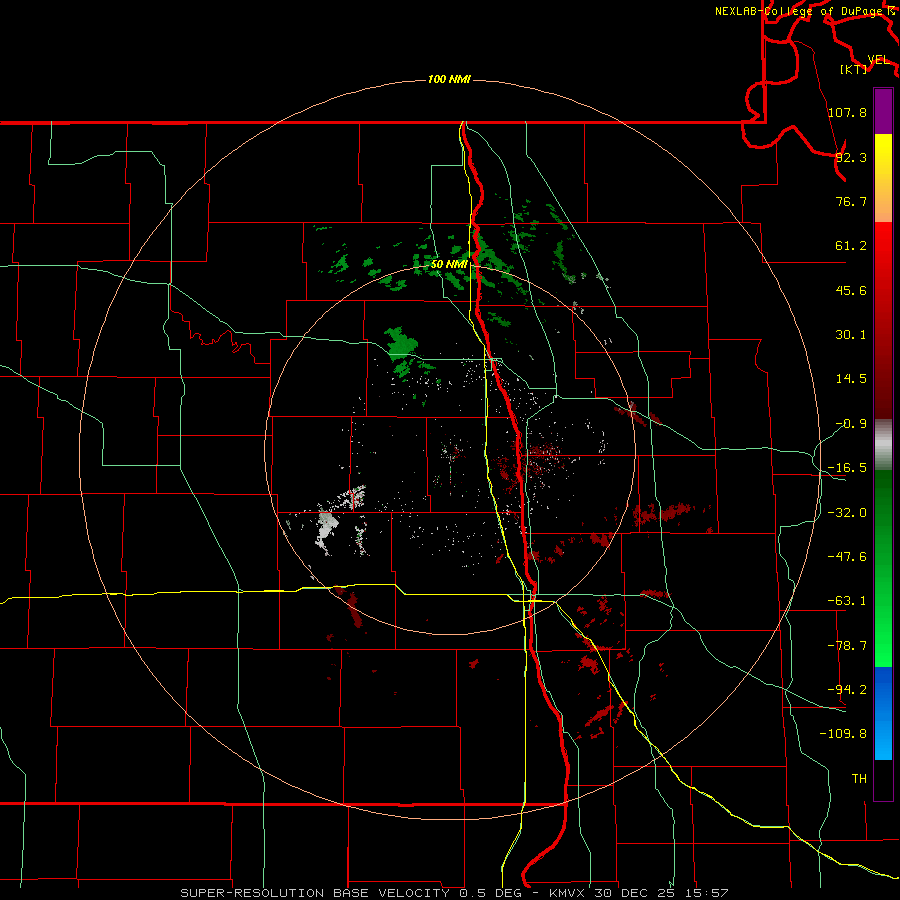Click the 107.8 scale value

[847, 112]
